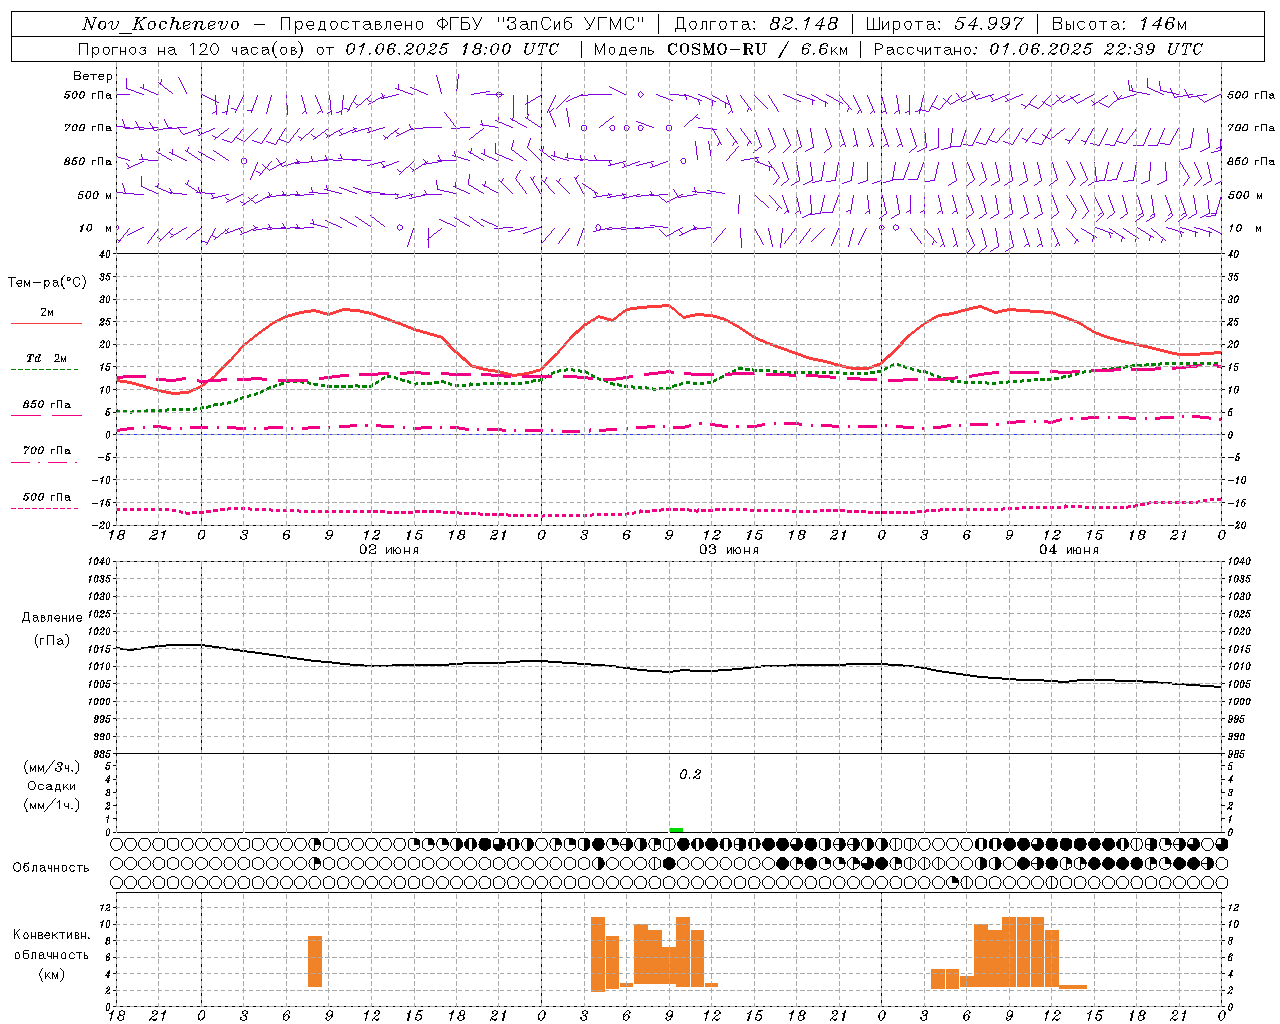
Task: Click the Облачность cloud cover label
Action: [x=51, y=868]
